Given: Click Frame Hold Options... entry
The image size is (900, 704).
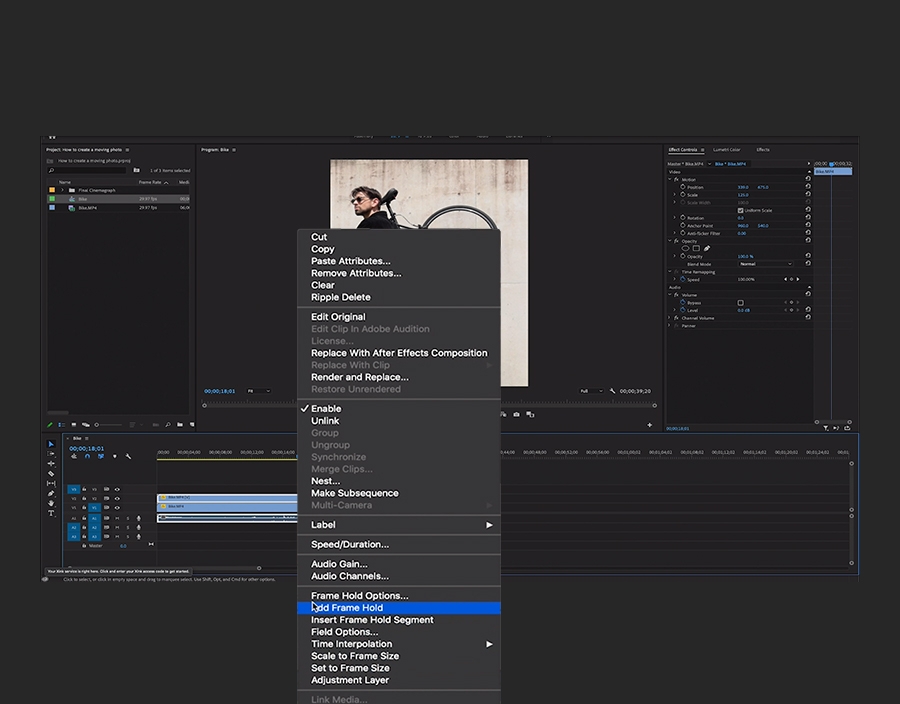Looking at the screenshot, I should 399,596.
